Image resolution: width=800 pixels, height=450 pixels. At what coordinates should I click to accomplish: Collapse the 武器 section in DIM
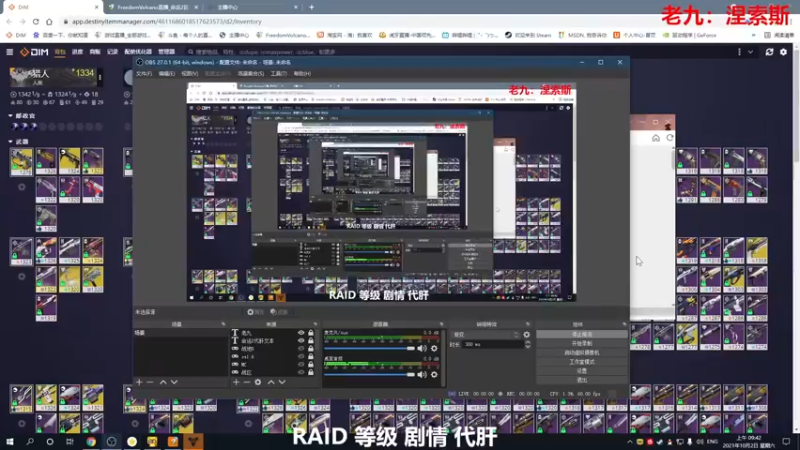(10, 141)
